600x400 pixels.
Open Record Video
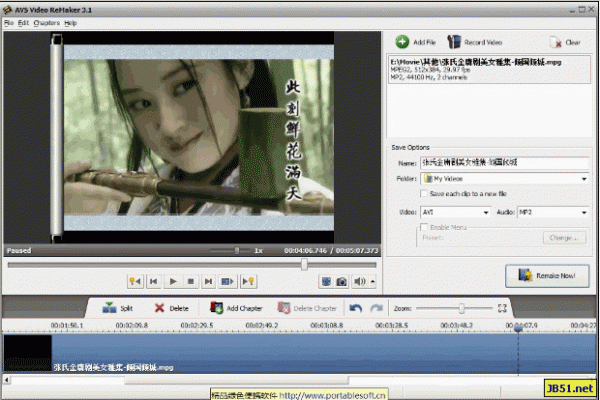tap(475, 42)
